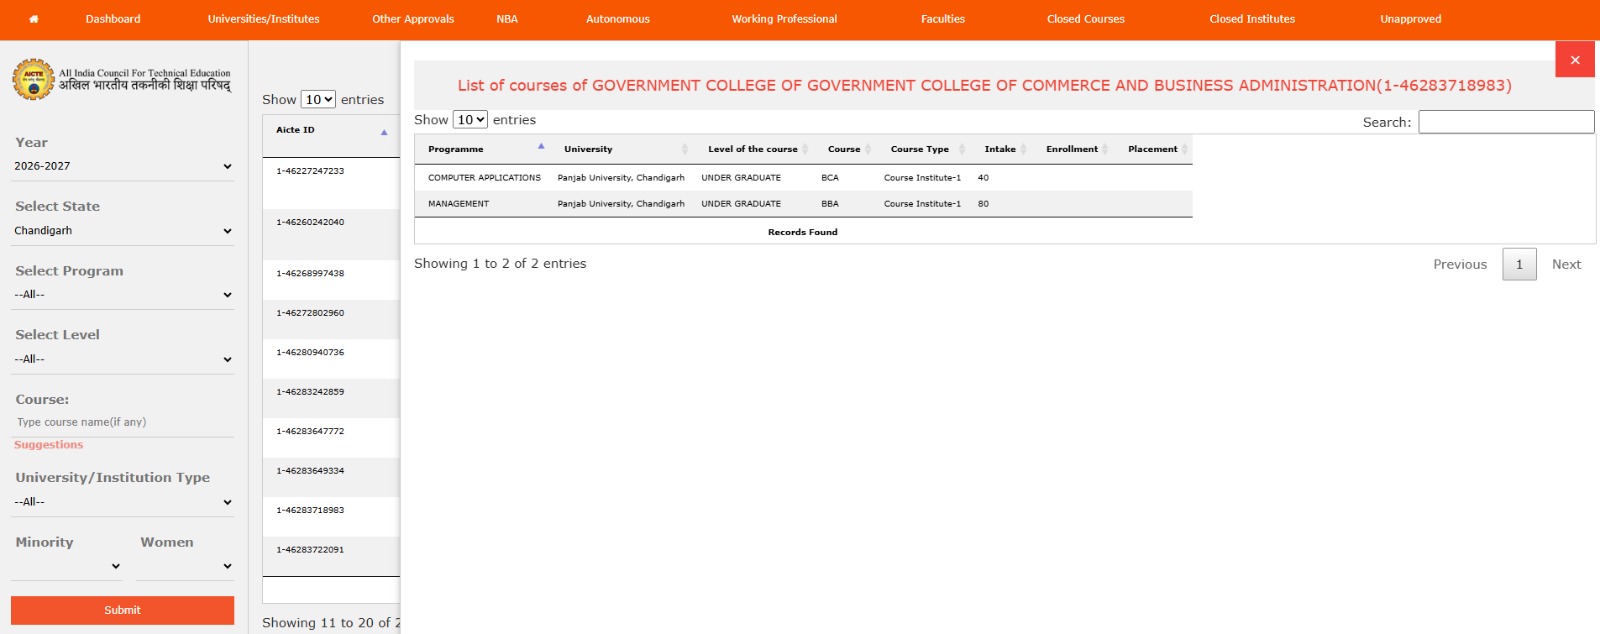Select page 1 in modal pagination
The image size is (1600, 634).
(1519, 264)
